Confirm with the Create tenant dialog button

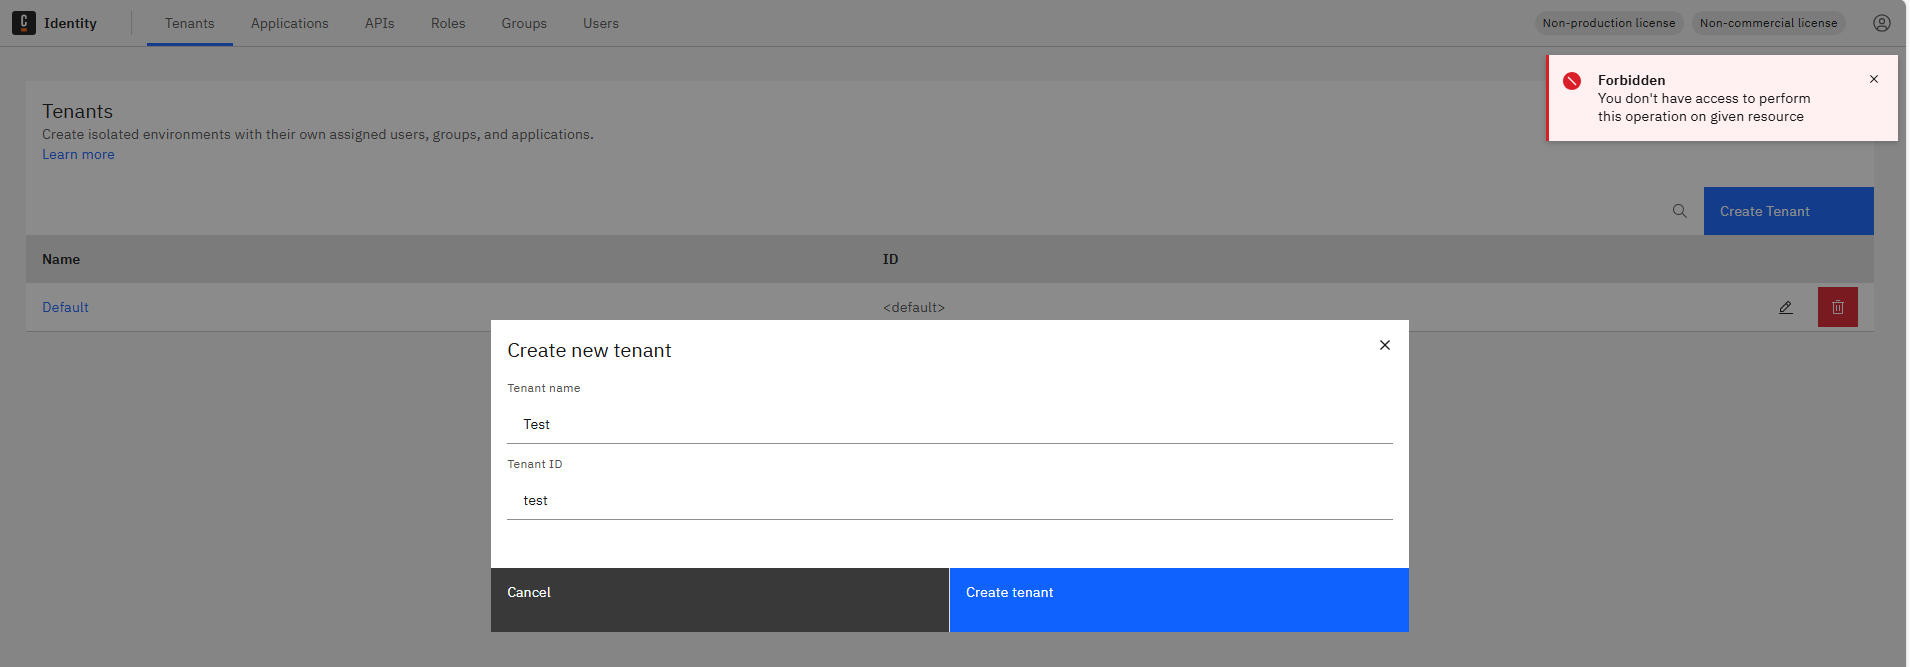1178,599
